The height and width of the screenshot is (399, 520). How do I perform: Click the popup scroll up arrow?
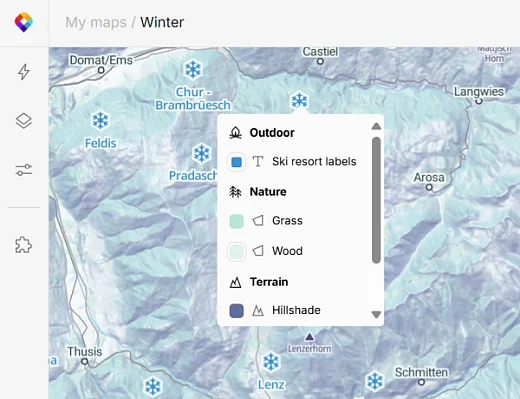click(376, 126)
